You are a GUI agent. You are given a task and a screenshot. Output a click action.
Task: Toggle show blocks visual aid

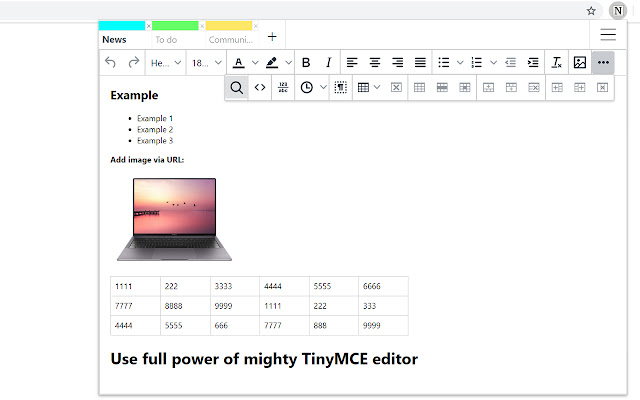pos(340,87)
